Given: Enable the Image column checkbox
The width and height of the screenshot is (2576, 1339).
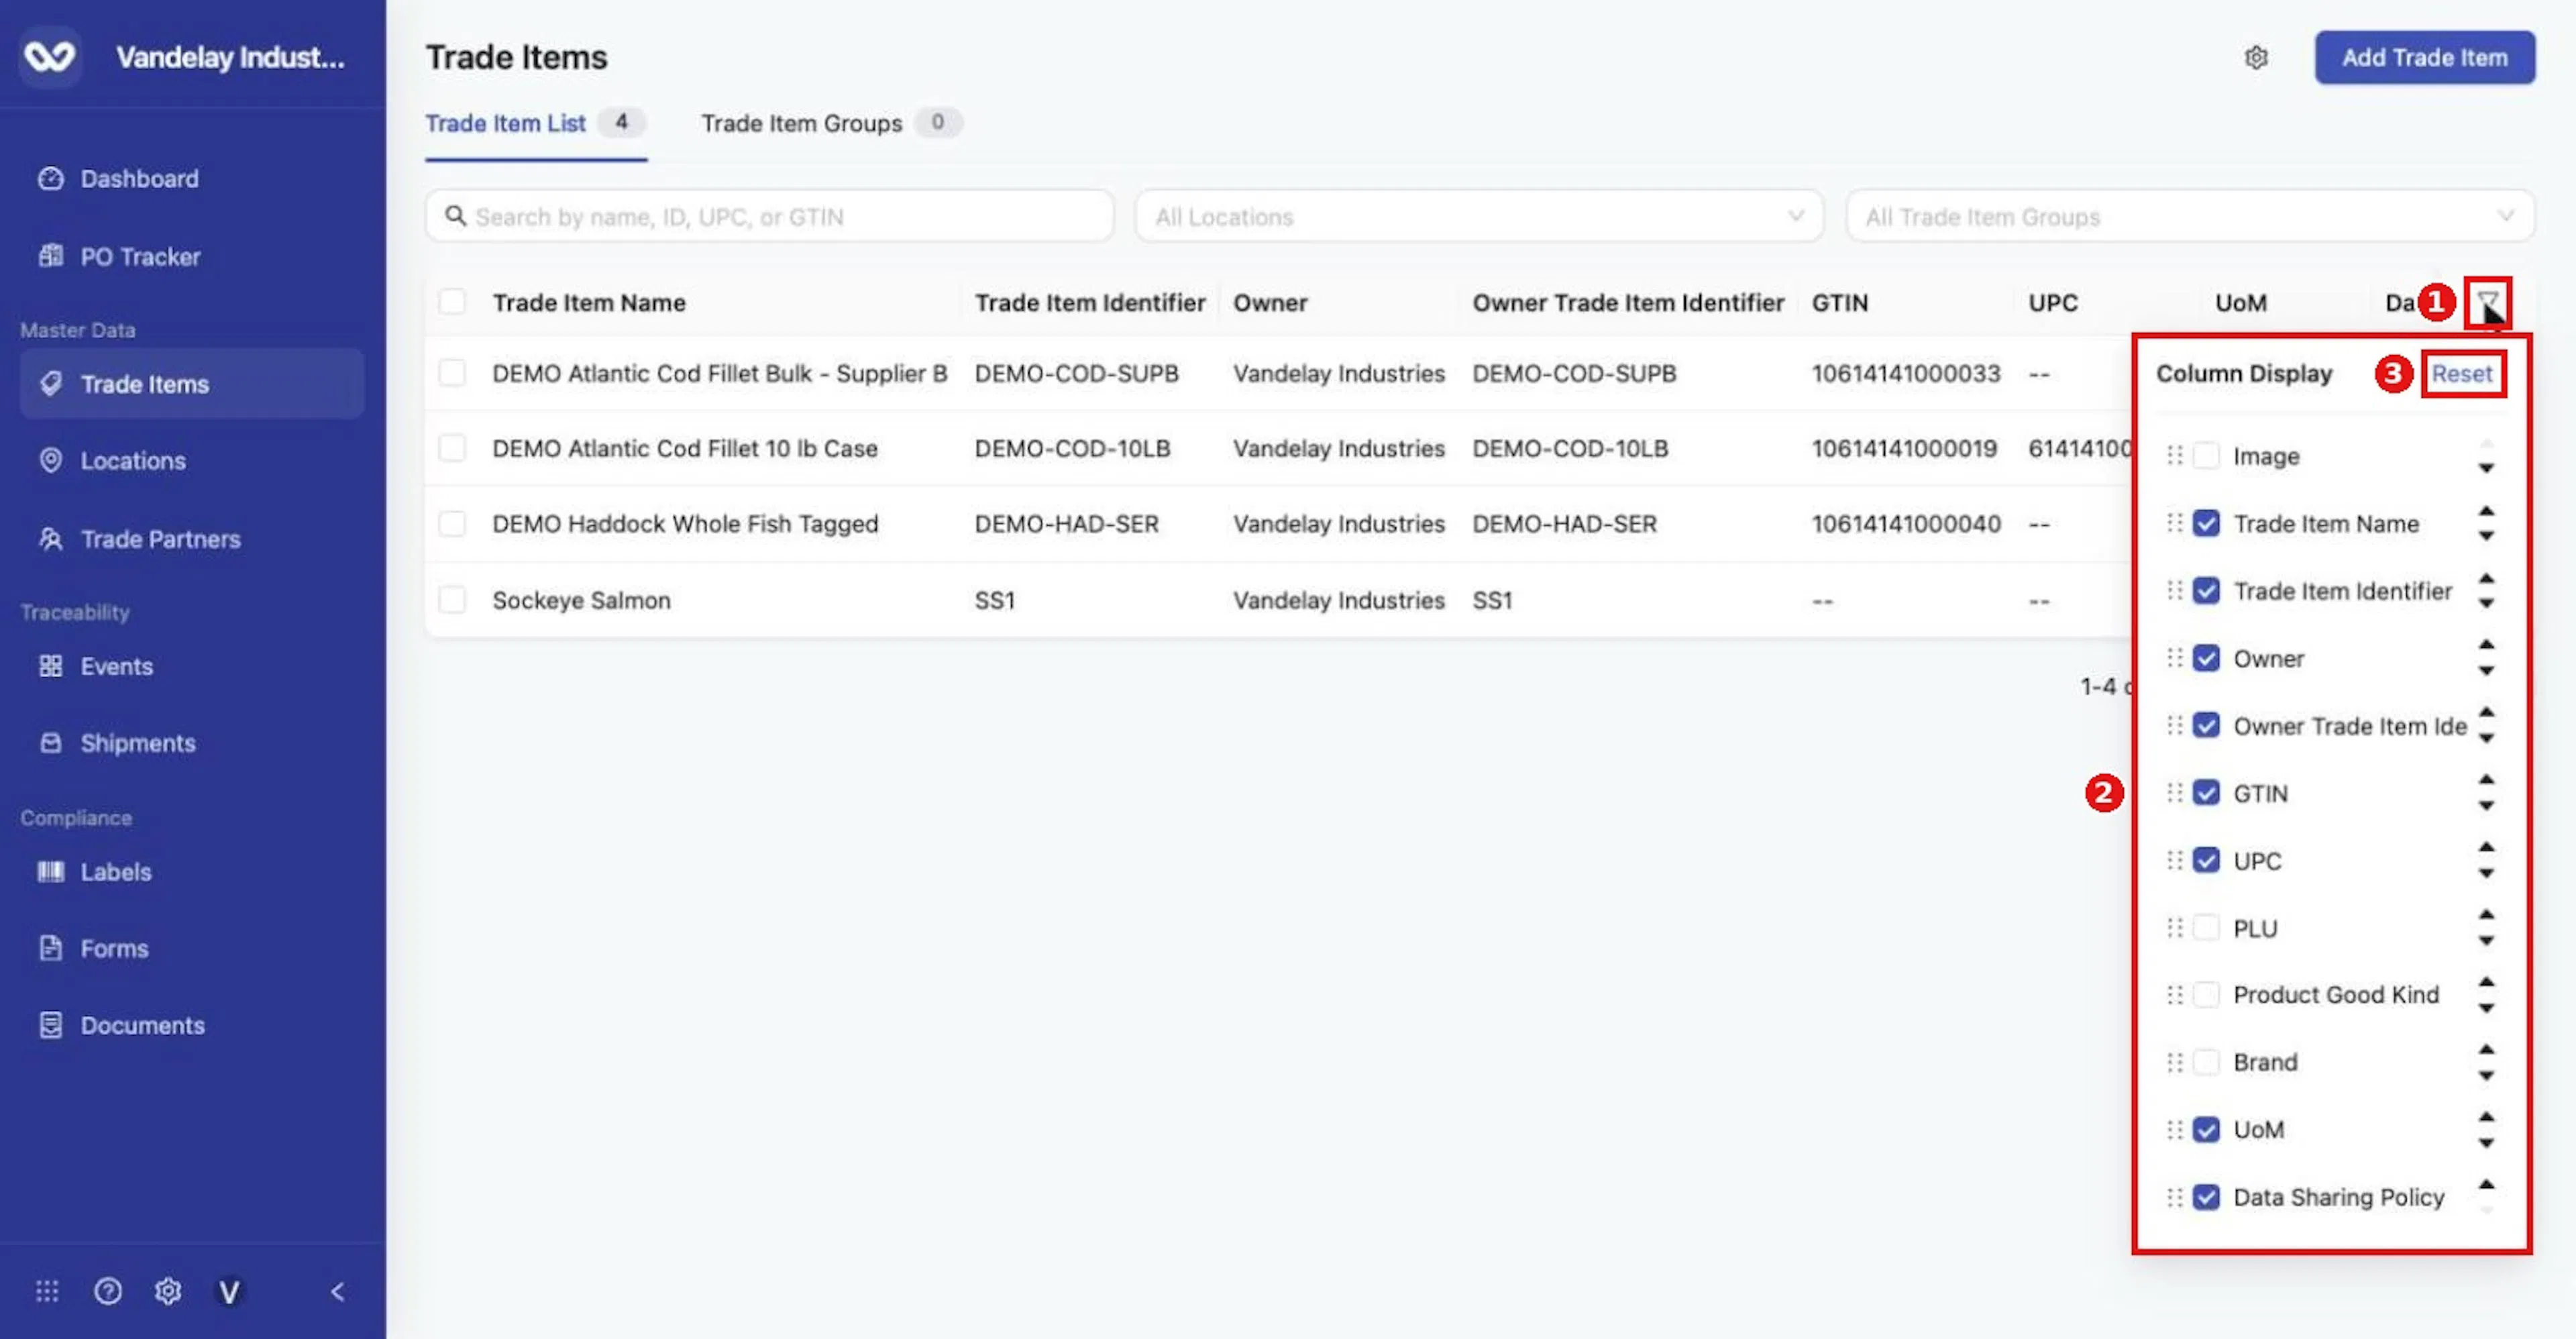Looking at the screenshot, I should (x=2205, y=455).
